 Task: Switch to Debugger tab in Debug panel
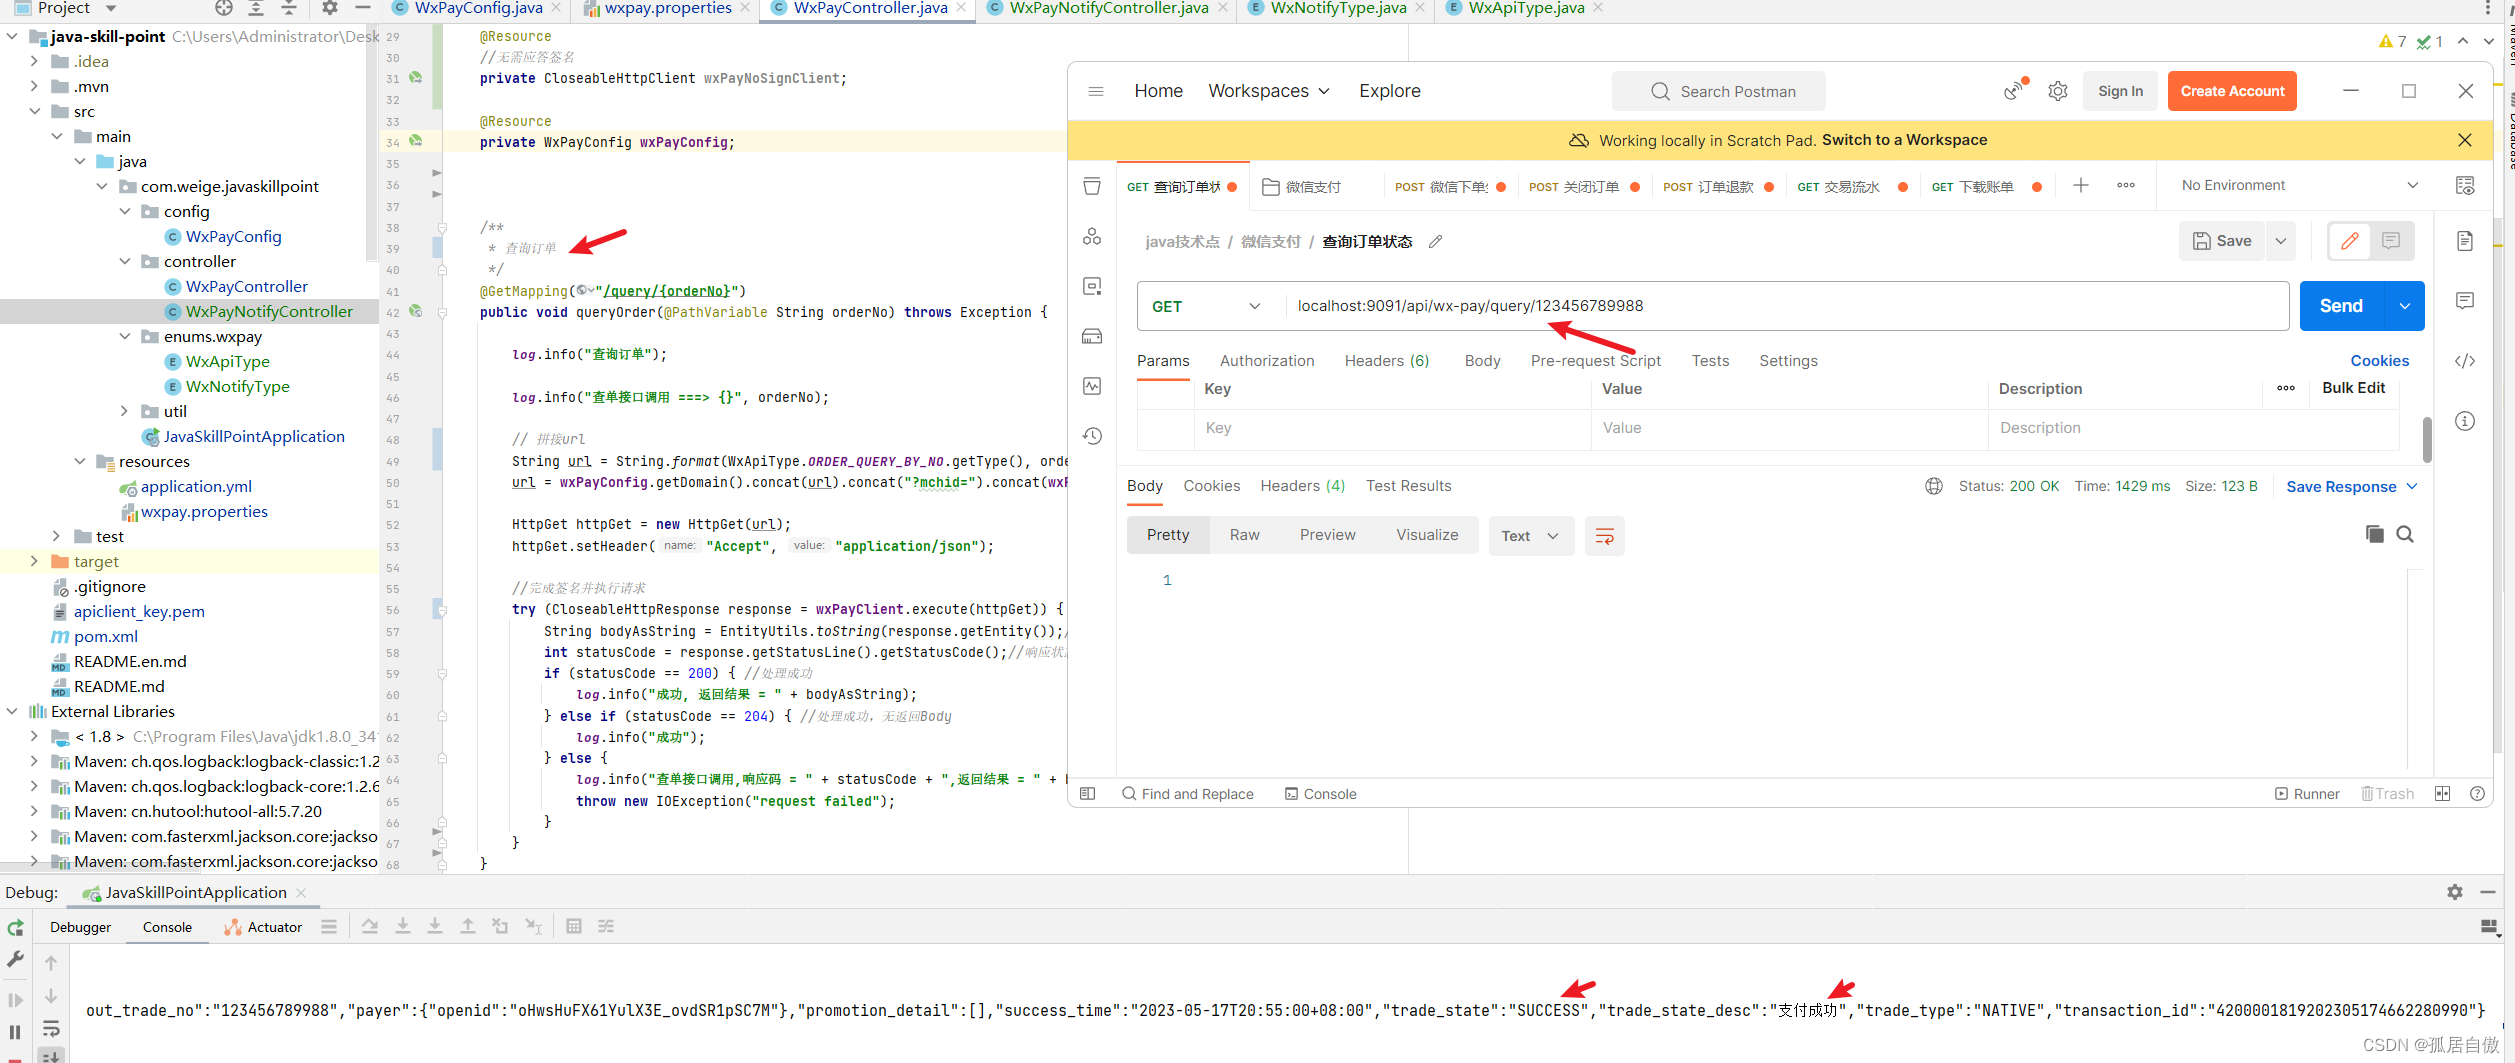(x=81, y=928)
